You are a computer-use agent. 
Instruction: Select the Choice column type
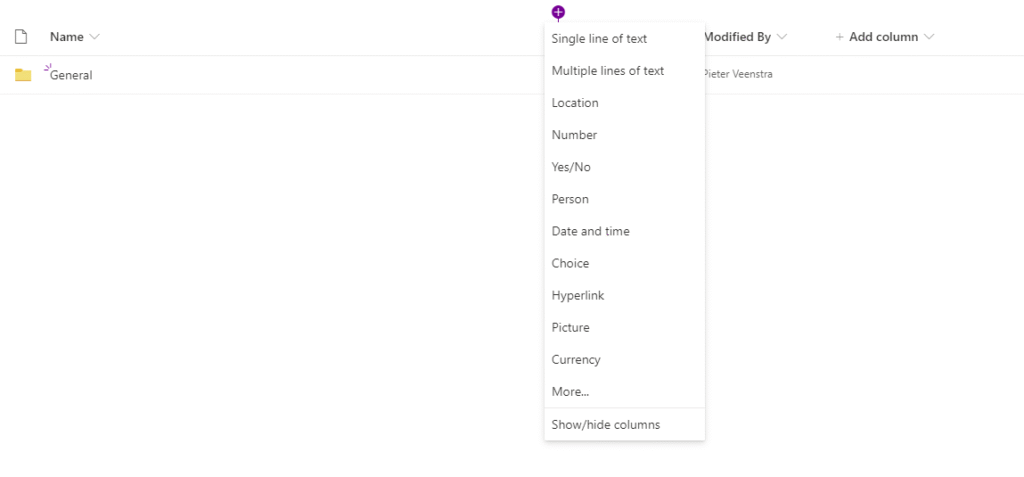(x=624, y=263)
